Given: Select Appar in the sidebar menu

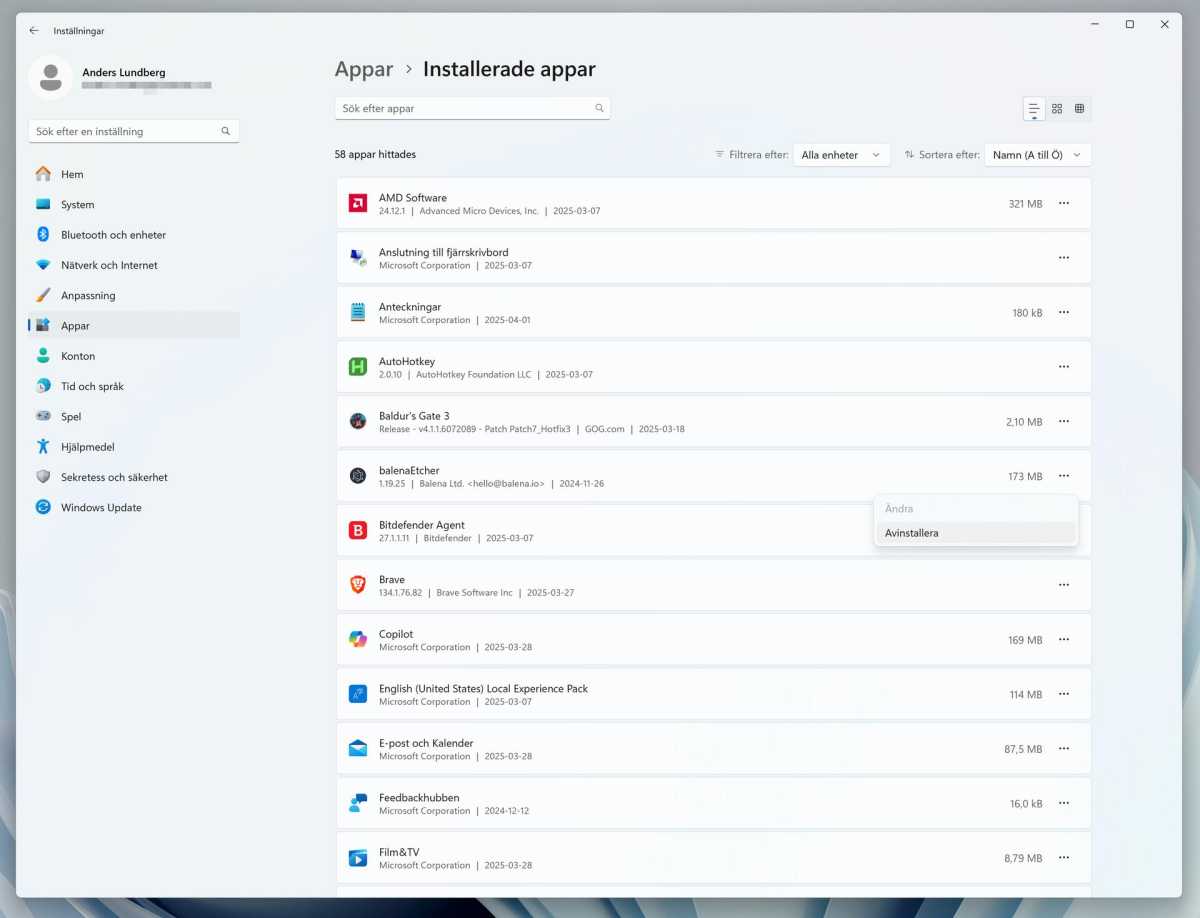Looking at the screenshot, I should coord(74,325).
